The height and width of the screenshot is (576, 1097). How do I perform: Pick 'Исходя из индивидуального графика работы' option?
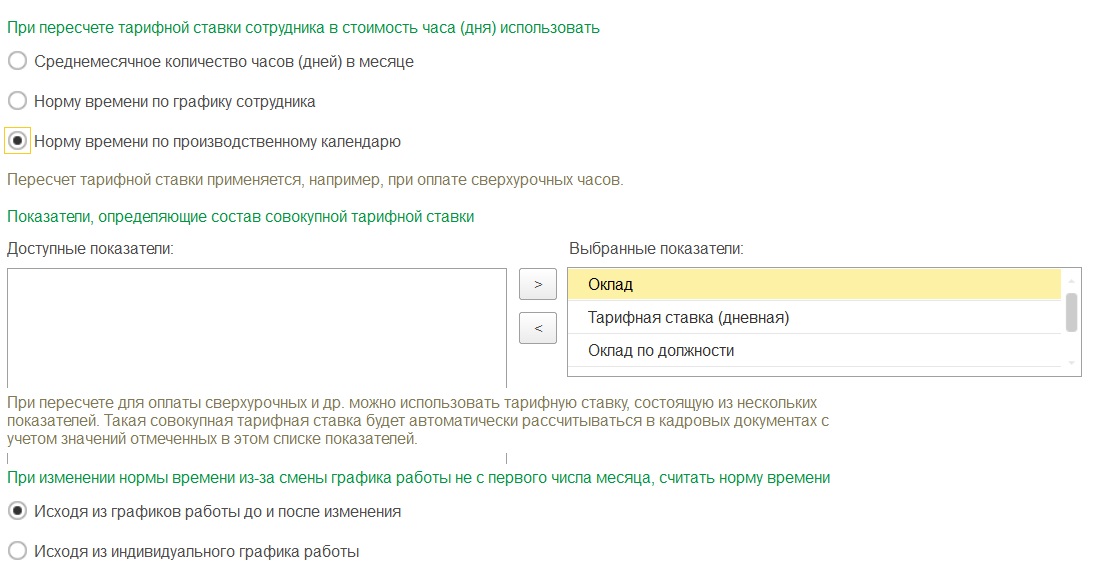click(x=17, y=551)
